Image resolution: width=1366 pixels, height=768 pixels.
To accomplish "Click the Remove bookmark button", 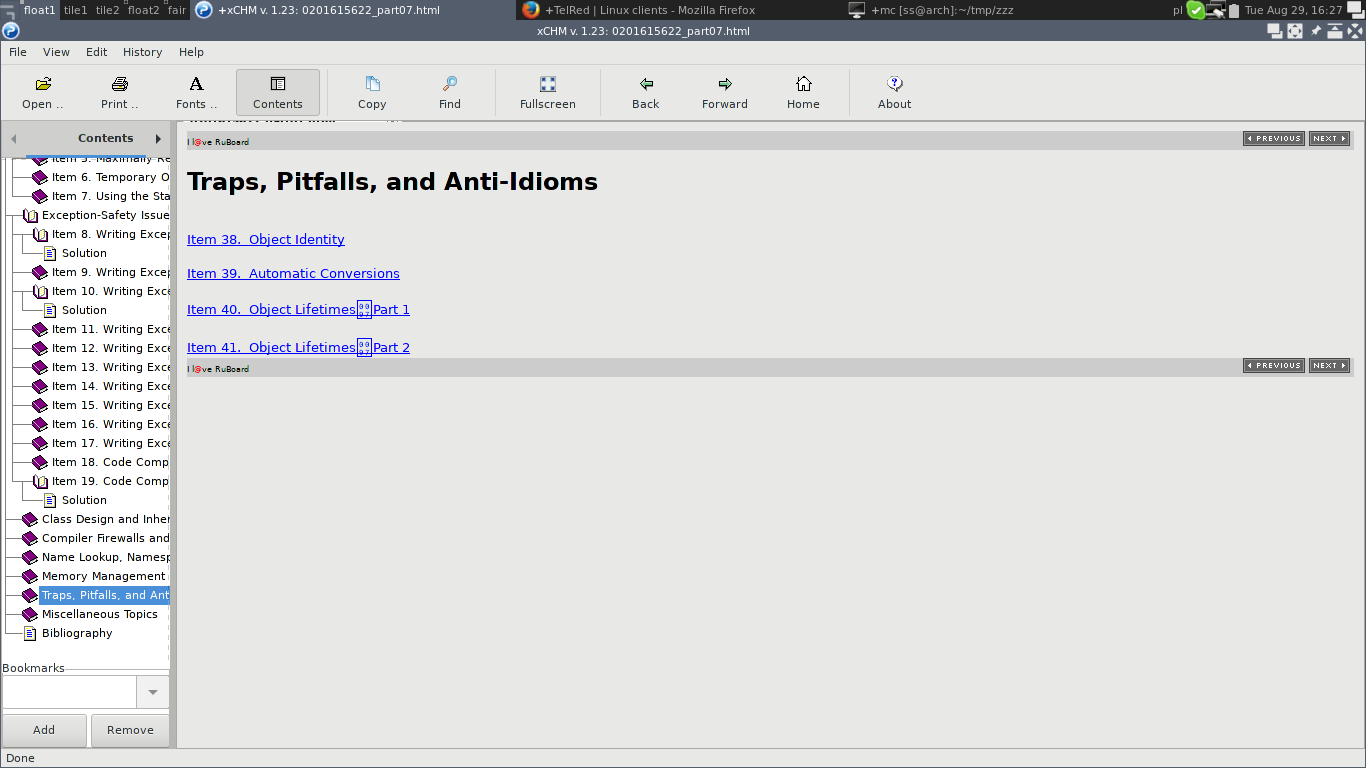I will tap(130, 730).
